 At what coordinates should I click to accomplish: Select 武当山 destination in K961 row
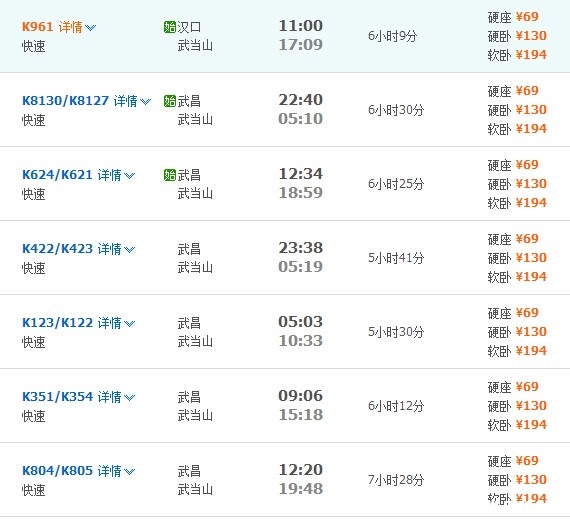click(195, 45)
